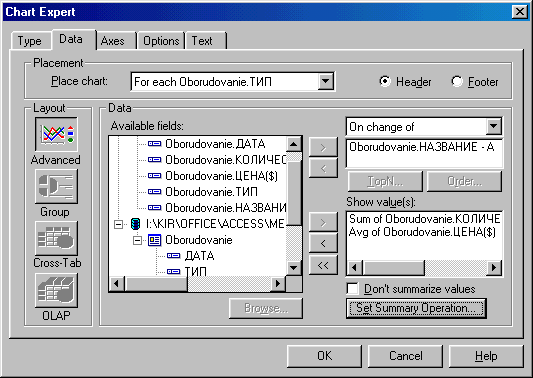The width and height of the screenshot is (533, 378).
Task: Select Avg of Oborudovanie.ЦЕНА($) in Show values
Action: (x=423, y=232)
